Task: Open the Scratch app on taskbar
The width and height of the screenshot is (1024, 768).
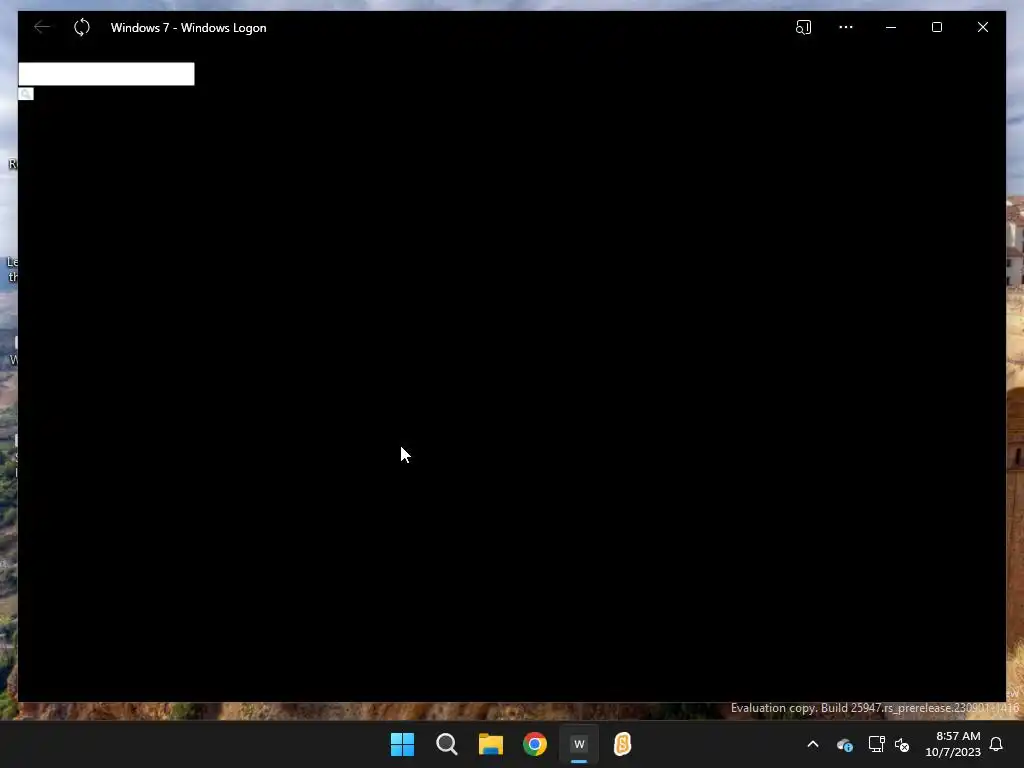Action: coord(622,744)
